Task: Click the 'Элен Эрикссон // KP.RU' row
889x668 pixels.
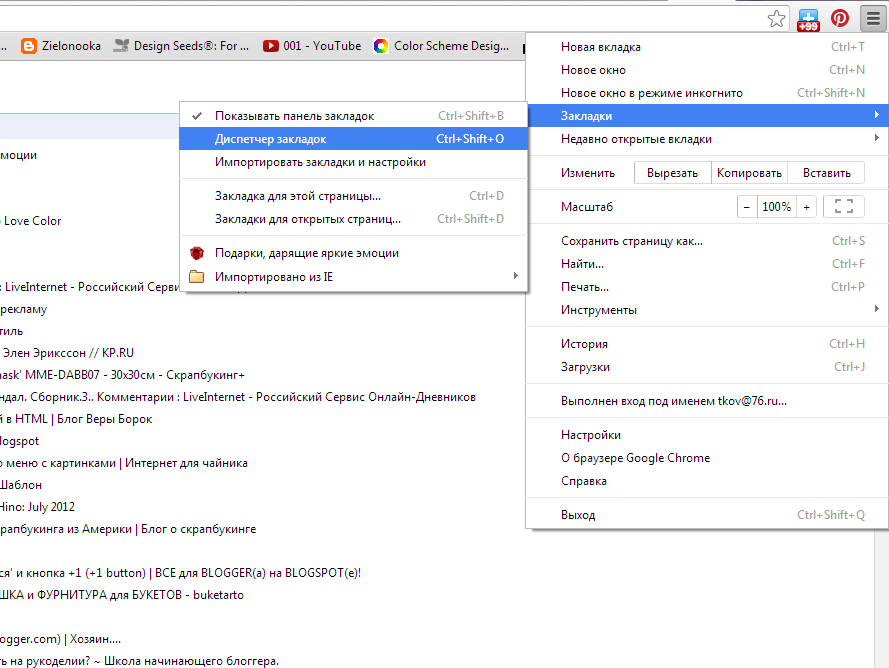Action: 67,353
